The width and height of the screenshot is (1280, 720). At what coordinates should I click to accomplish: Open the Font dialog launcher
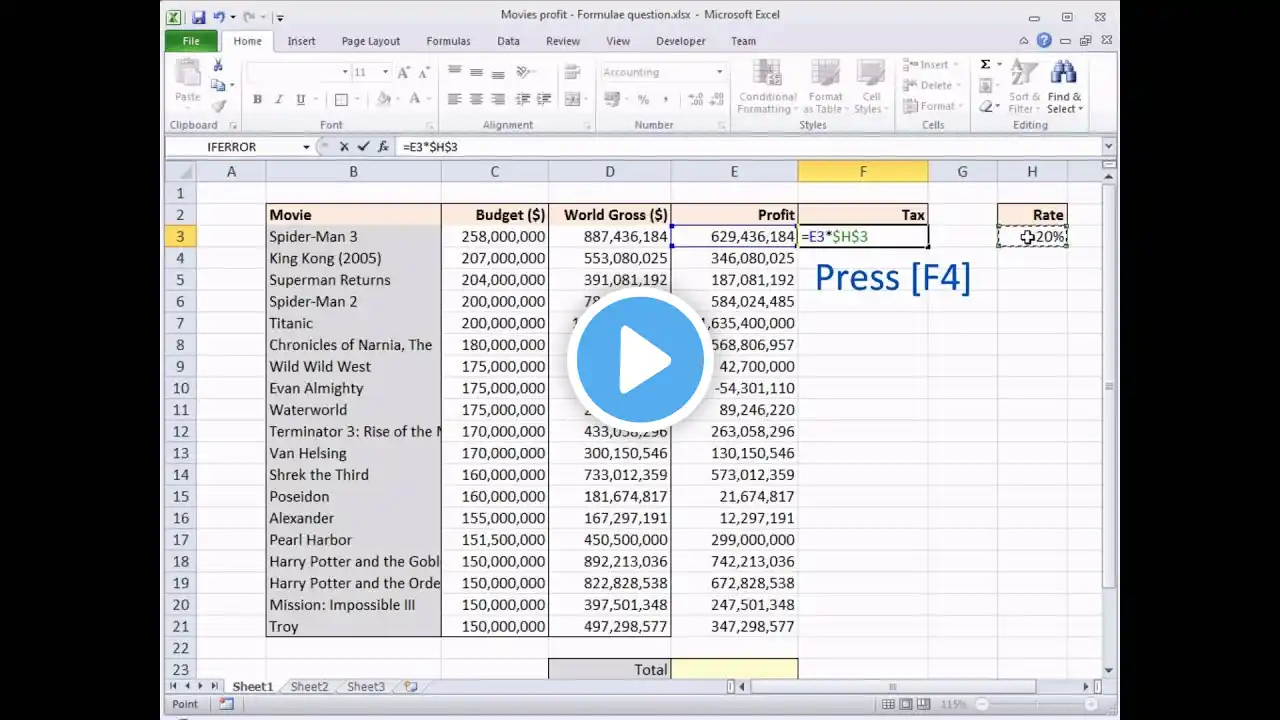point(431,126)
